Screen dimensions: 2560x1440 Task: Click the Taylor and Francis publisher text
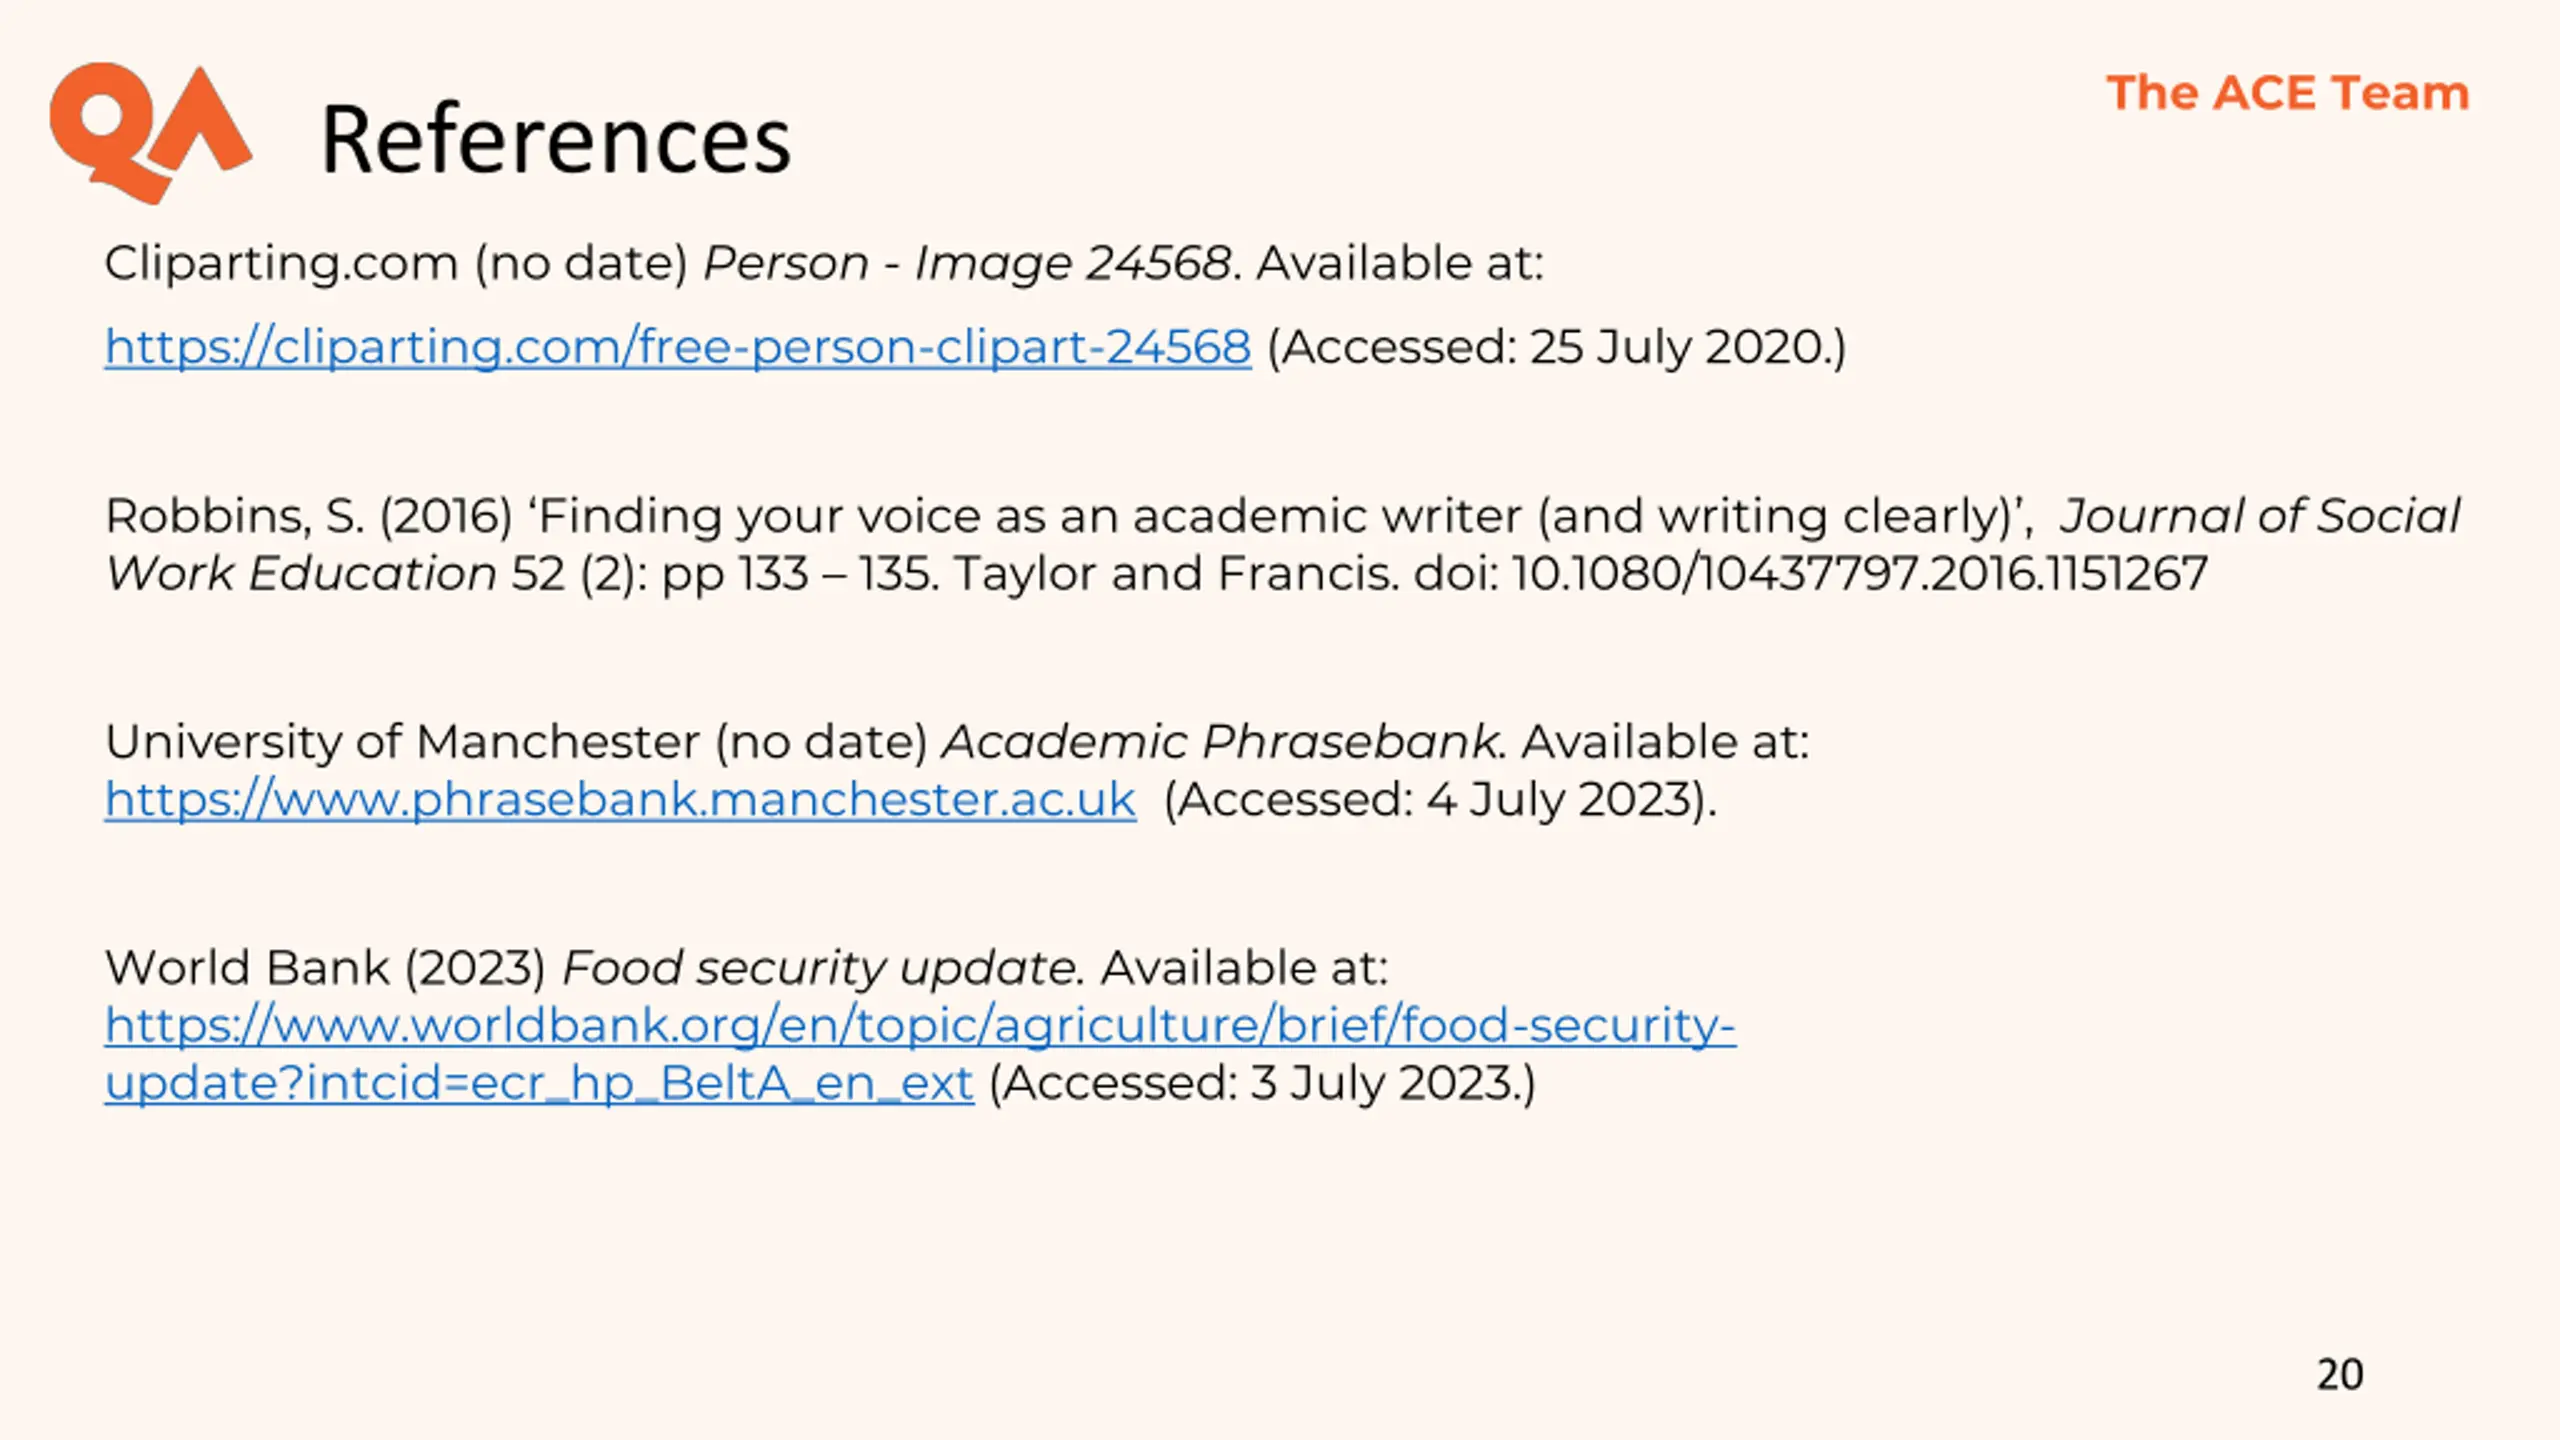[x=1176, y=573]
